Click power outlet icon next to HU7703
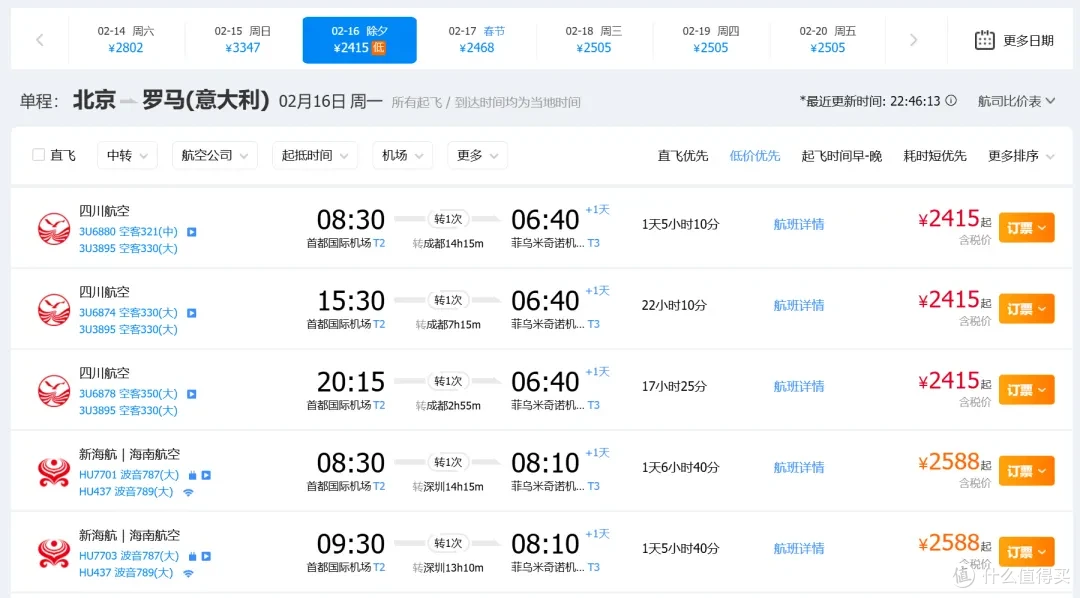 [x=192, y=556]
